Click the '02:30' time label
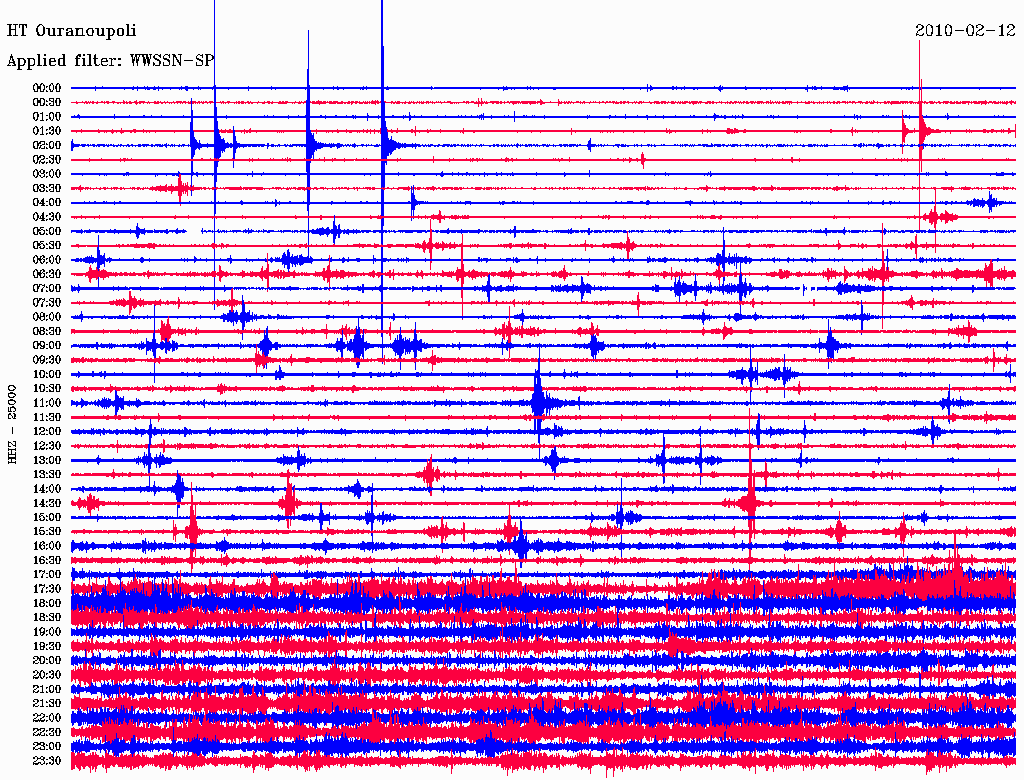This screenshot has width=1024, height=780. [x=46, y=159]
